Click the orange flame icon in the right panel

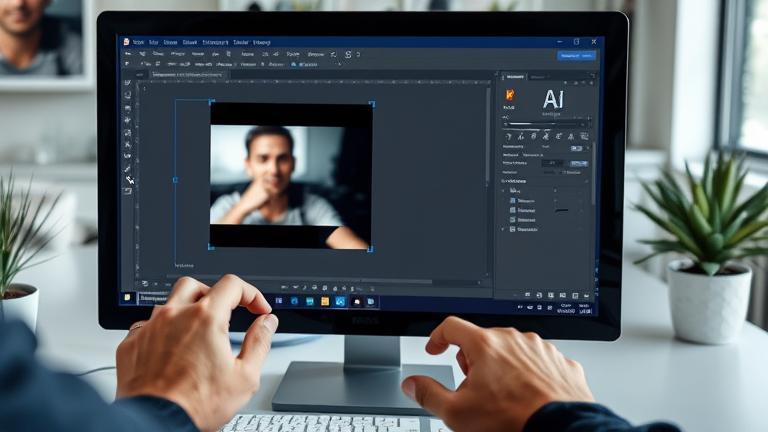point(510,95)
